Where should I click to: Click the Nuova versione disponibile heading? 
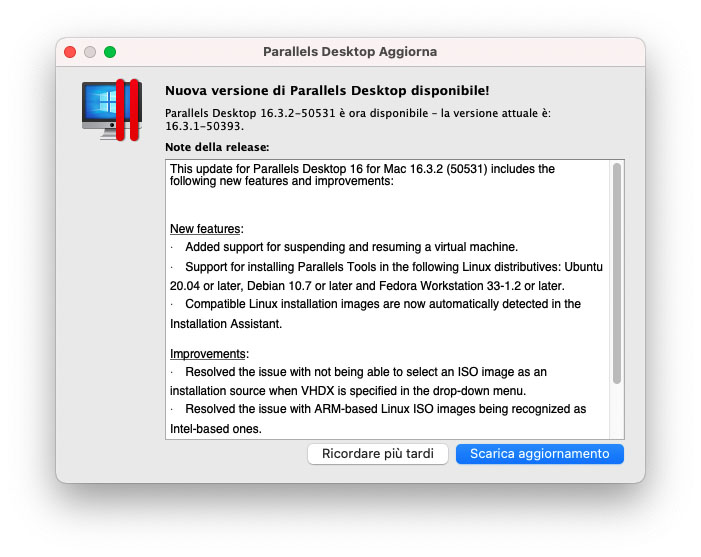(x=326, y=90)
